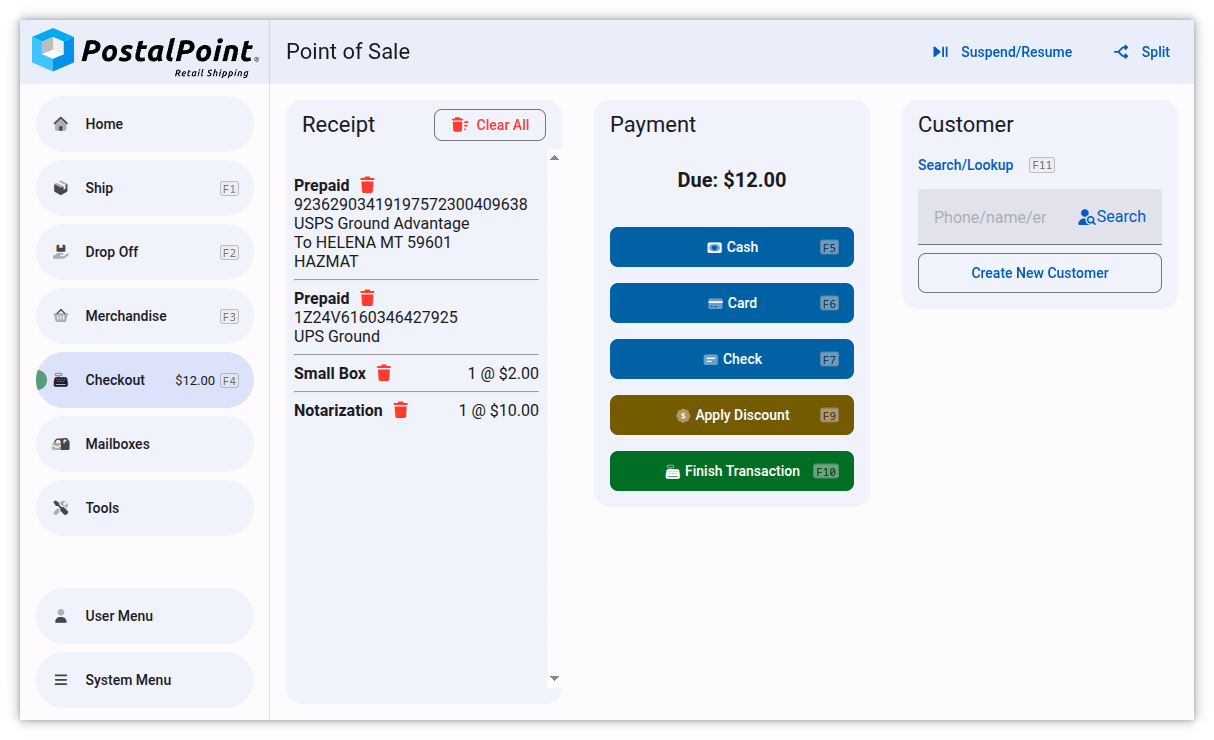This screenshot has width=1214, height=740.
Task: Open the customer Search/Lookup link
Action: point(965,164)
